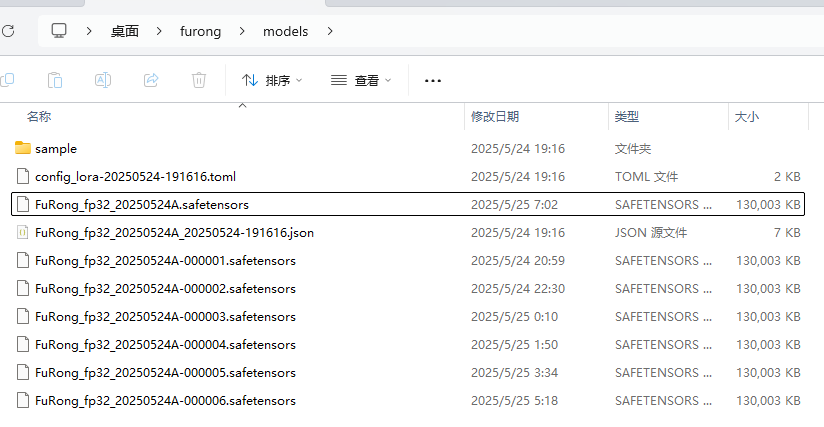Expand the chevron after furong in breadcrumb
The image size is (824, 427).
tap(242, 31)
